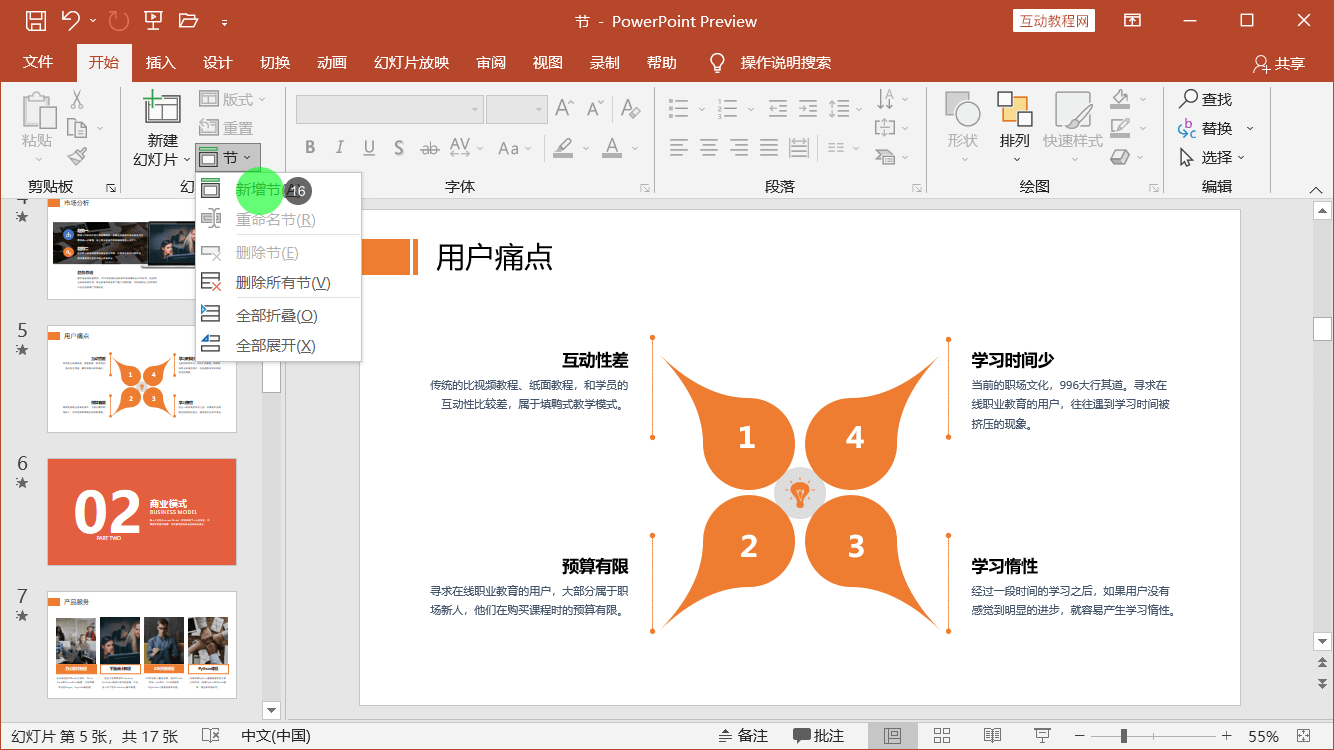Click the Cut scissors icon
This screenshot has height=750, width=1334.
(76, 99)
